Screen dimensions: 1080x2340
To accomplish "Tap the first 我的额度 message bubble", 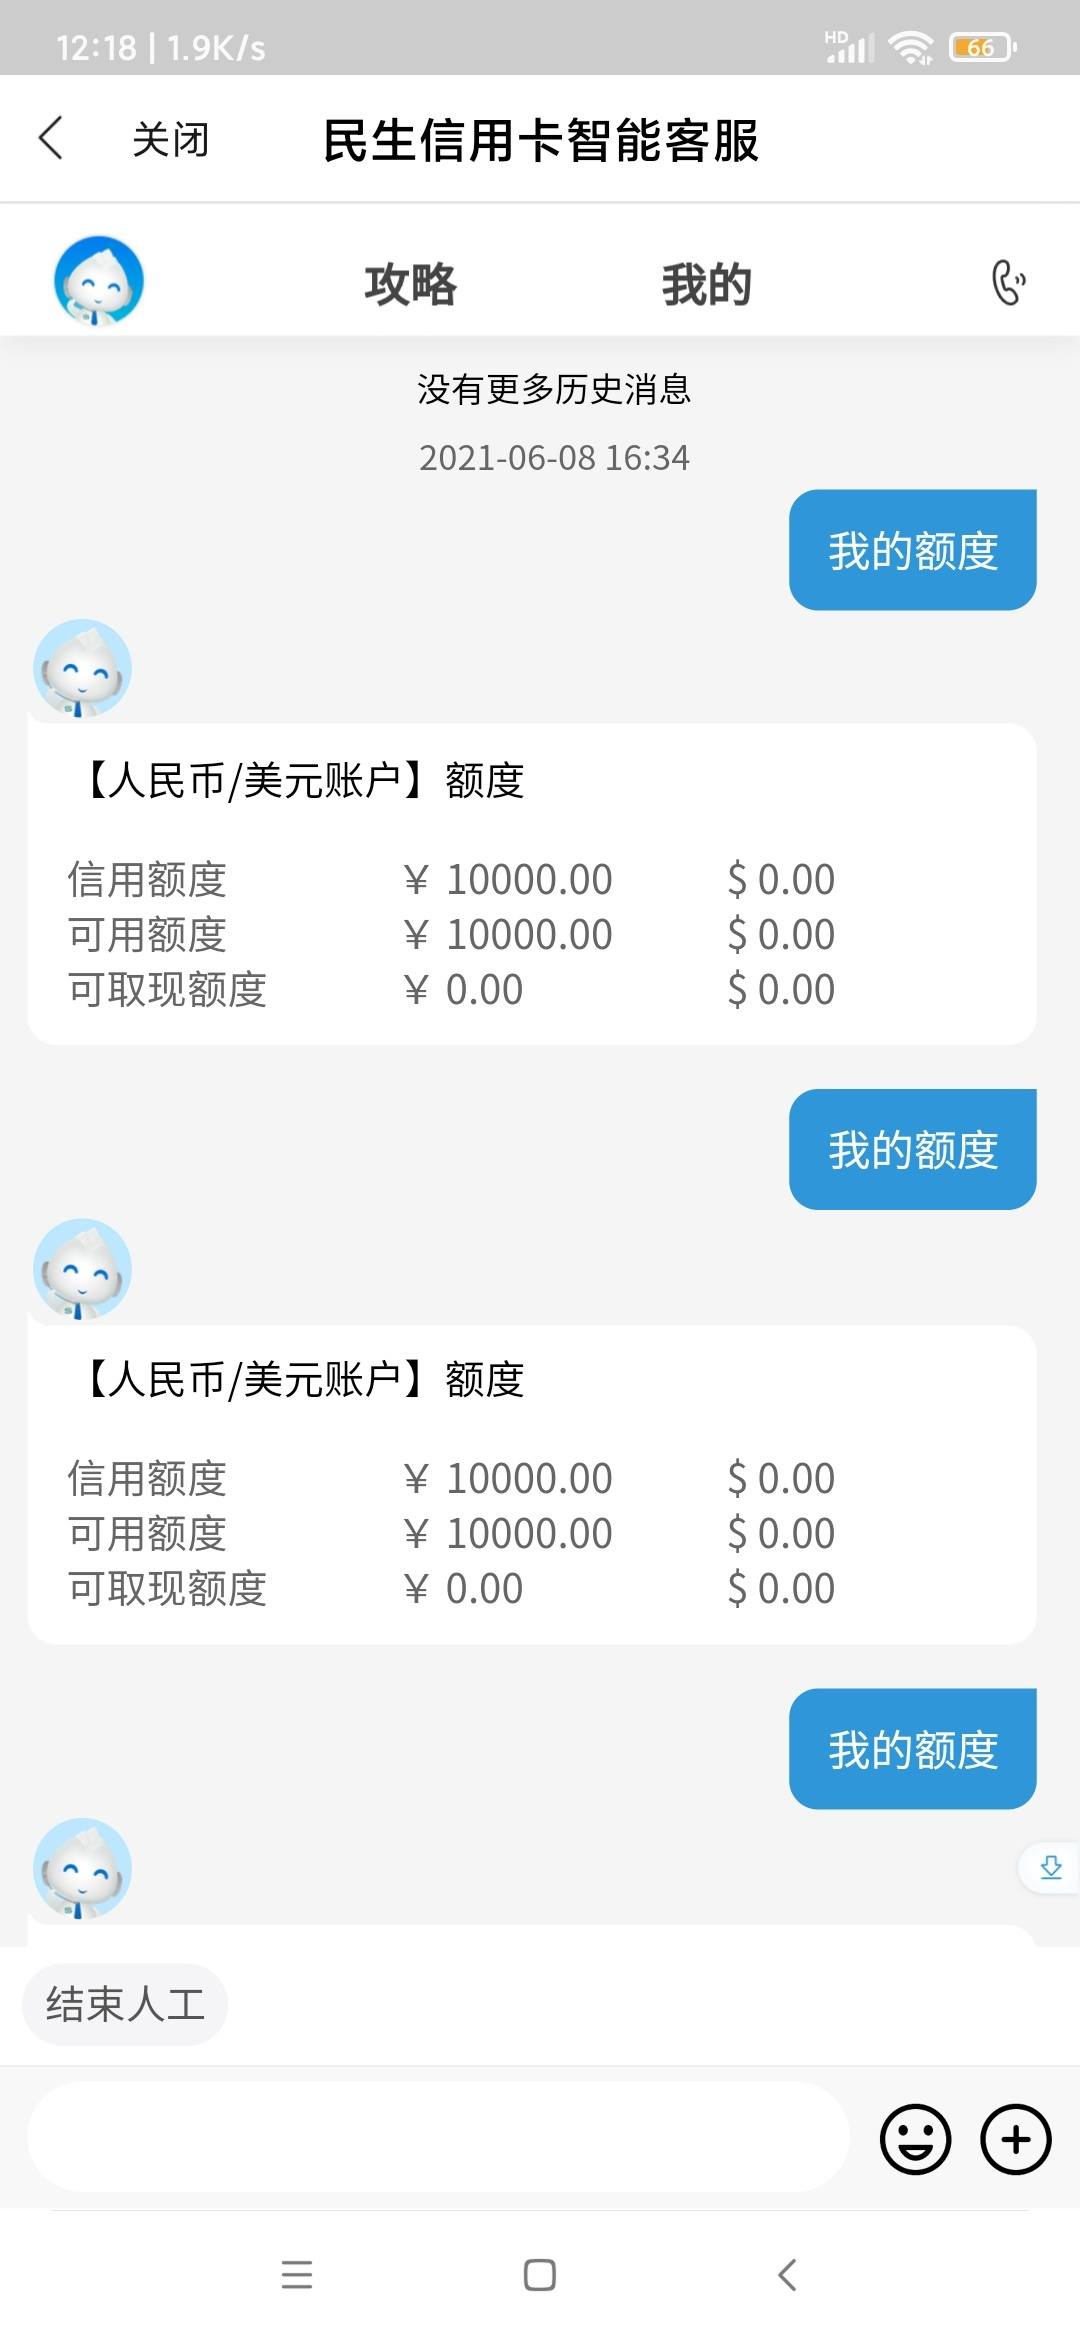I will pos(912,550).
